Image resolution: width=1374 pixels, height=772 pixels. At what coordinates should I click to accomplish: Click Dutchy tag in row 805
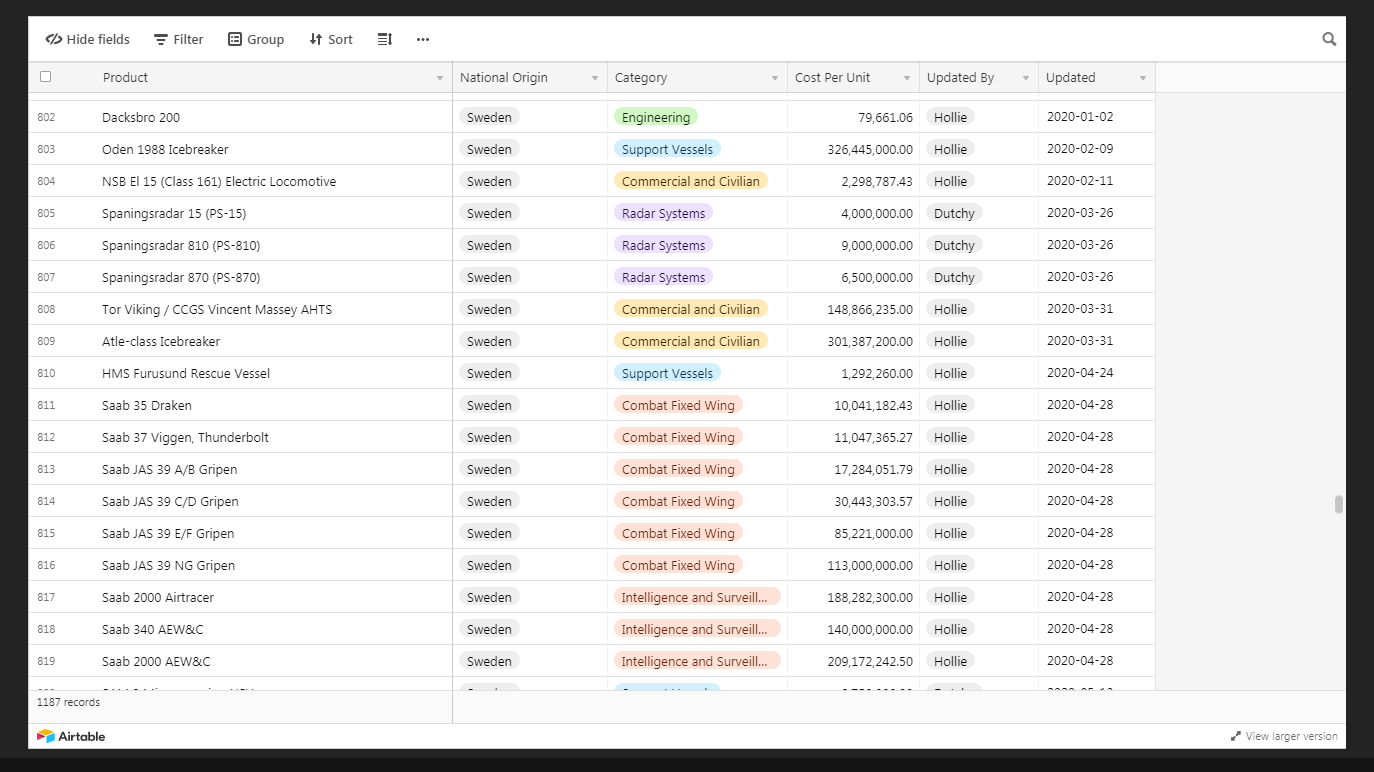click(x=954, y=213)
